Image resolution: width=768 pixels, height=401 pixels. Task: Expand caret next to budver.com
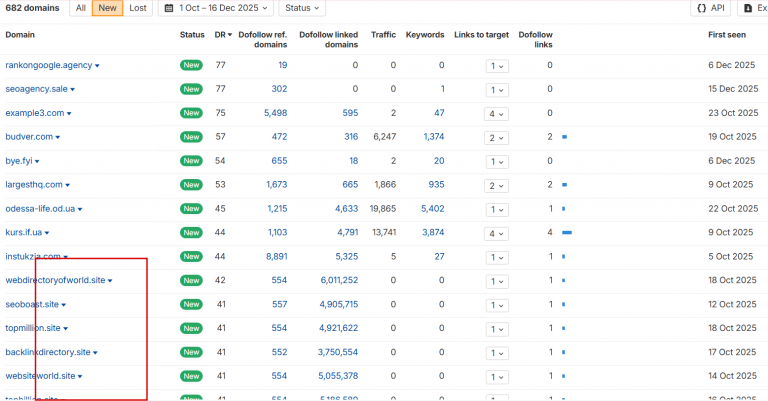coord(58,138)
